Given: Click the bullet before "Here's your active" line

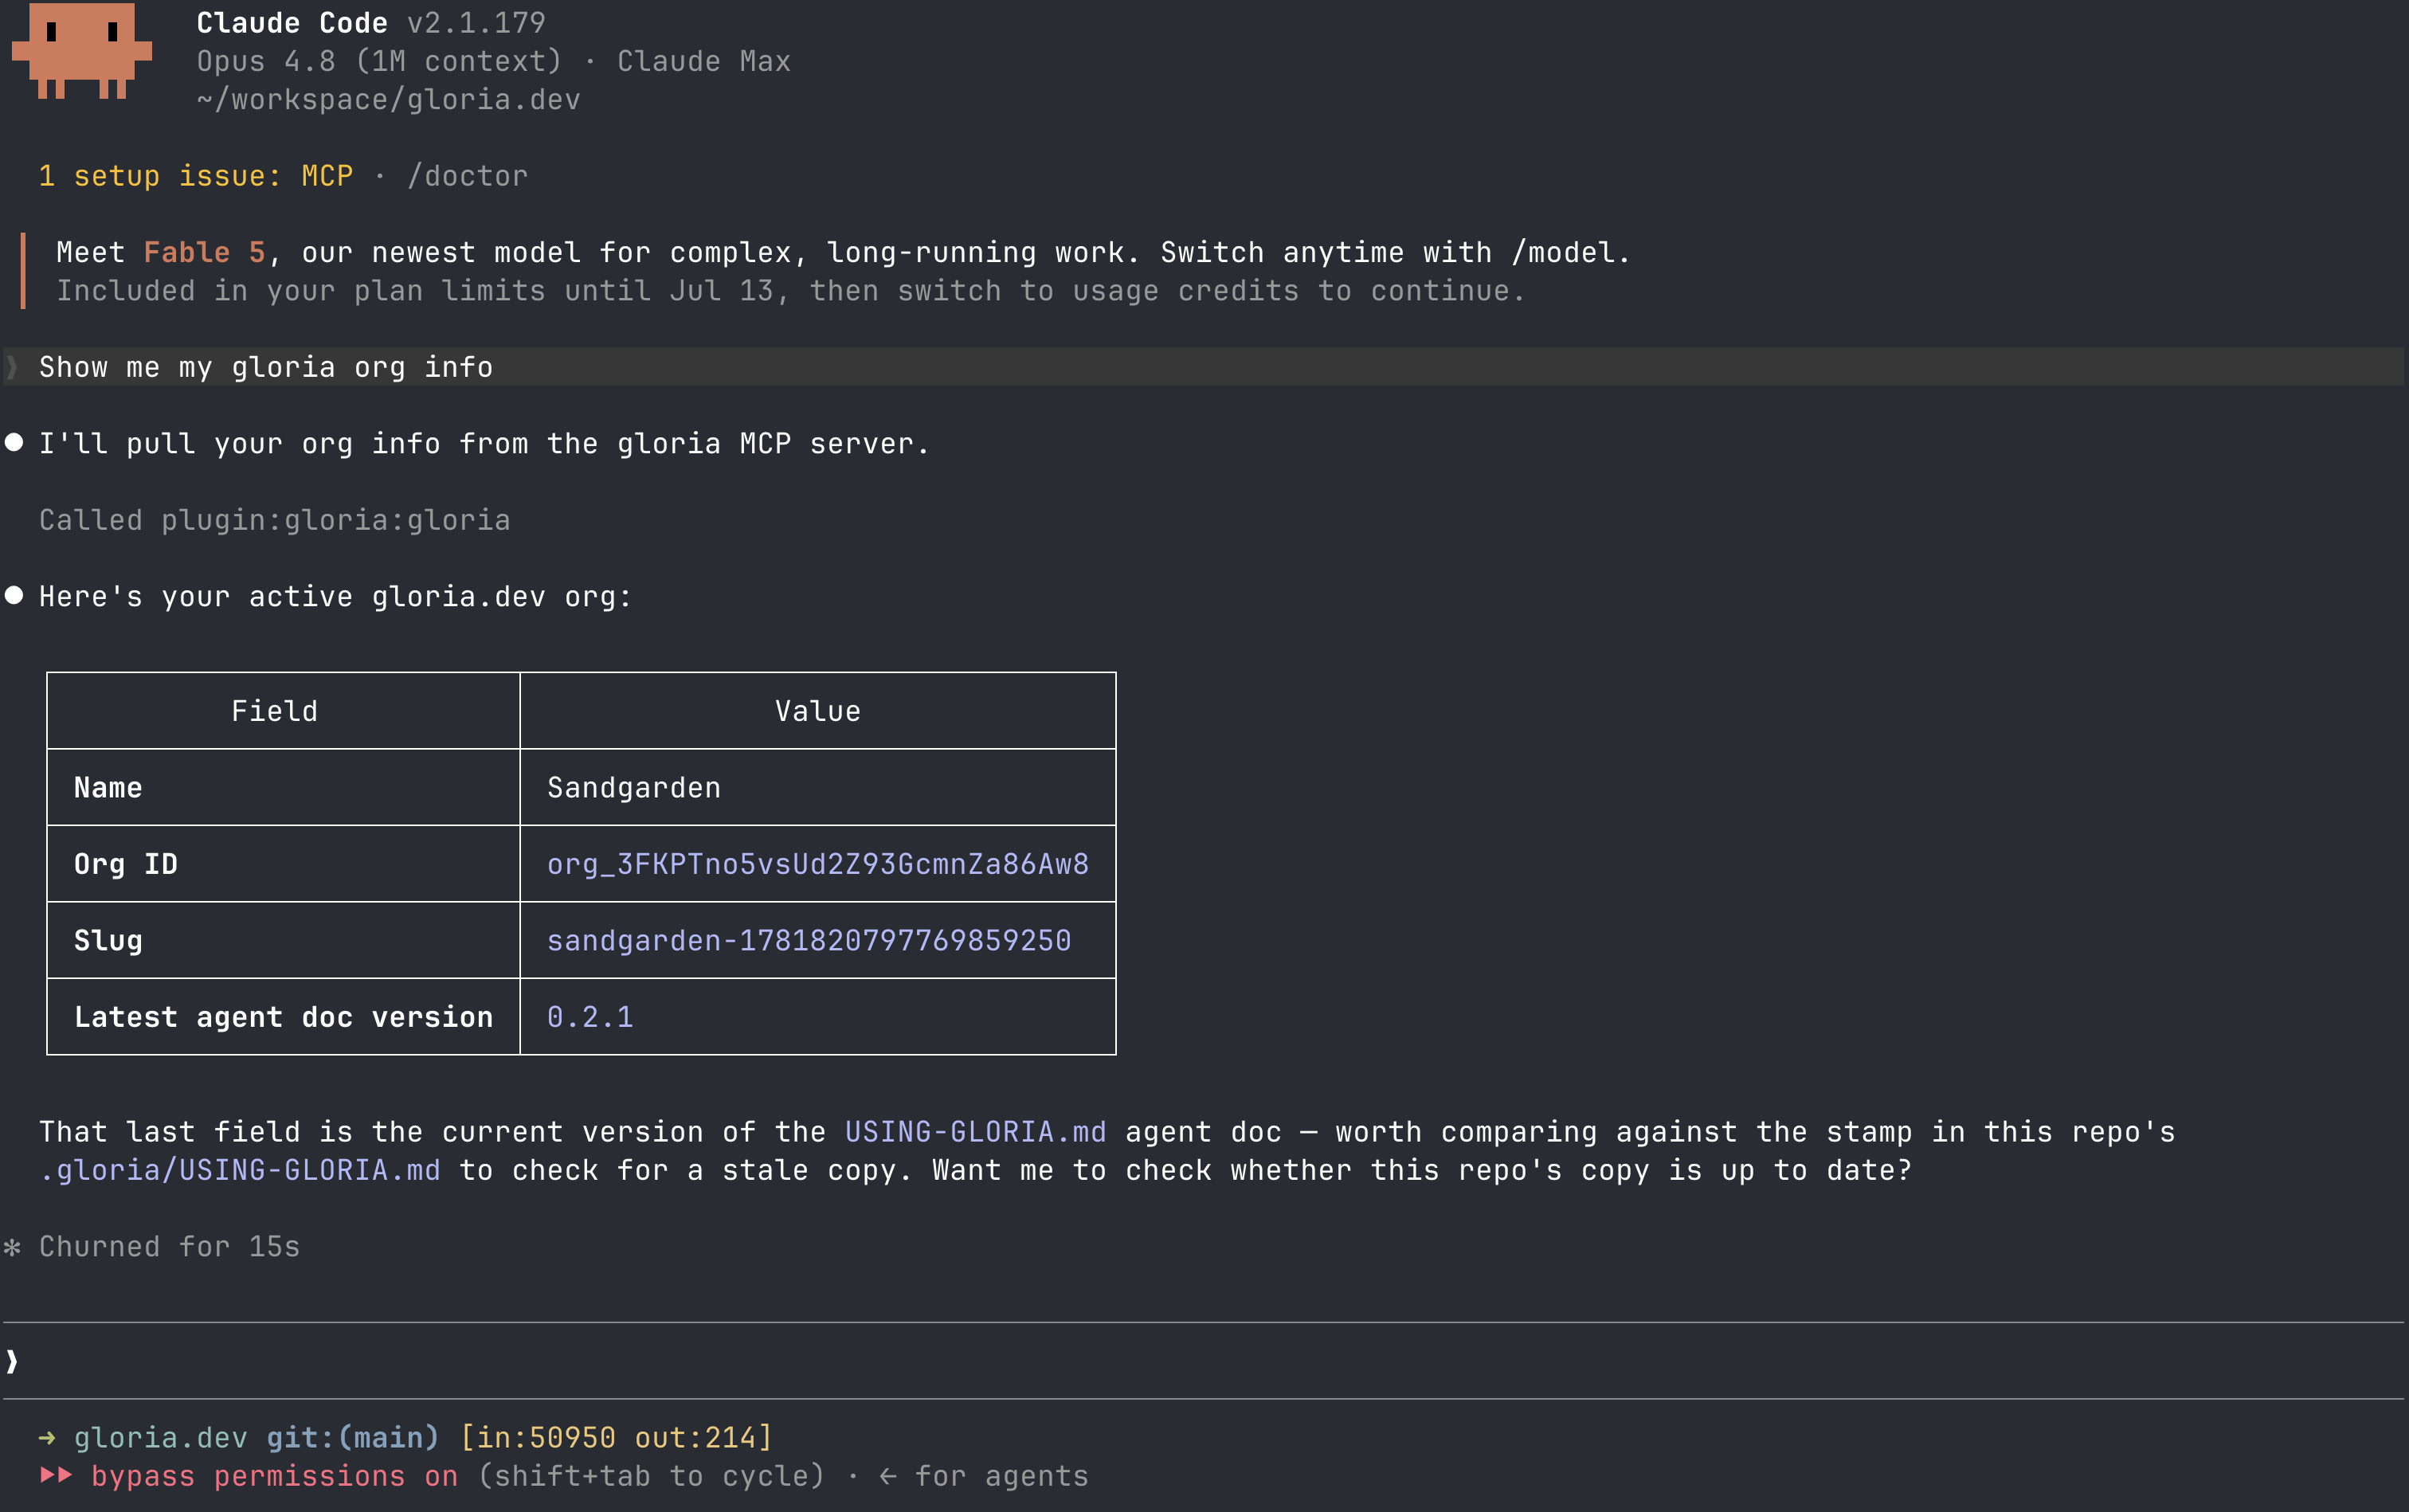Looking at the screenshot, I should pyautogui.click(x=14, y=595).
